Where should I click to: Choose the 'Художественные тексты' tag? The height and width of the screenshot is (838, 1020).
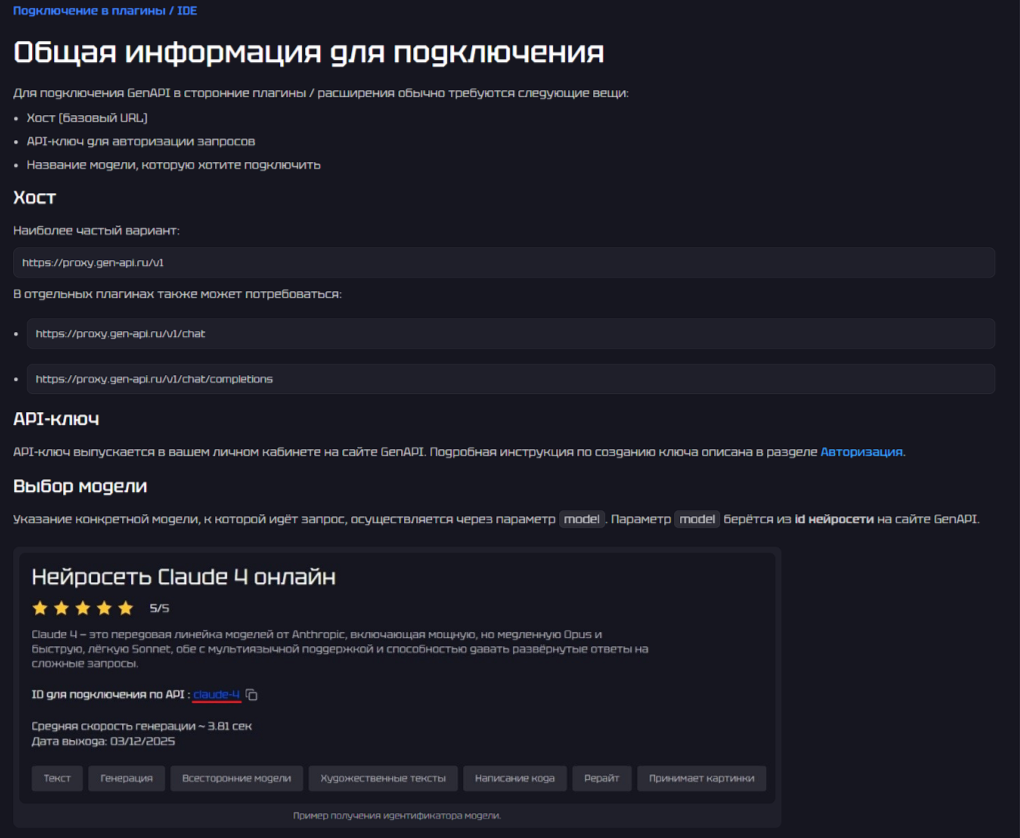click(x=383, y=778)
